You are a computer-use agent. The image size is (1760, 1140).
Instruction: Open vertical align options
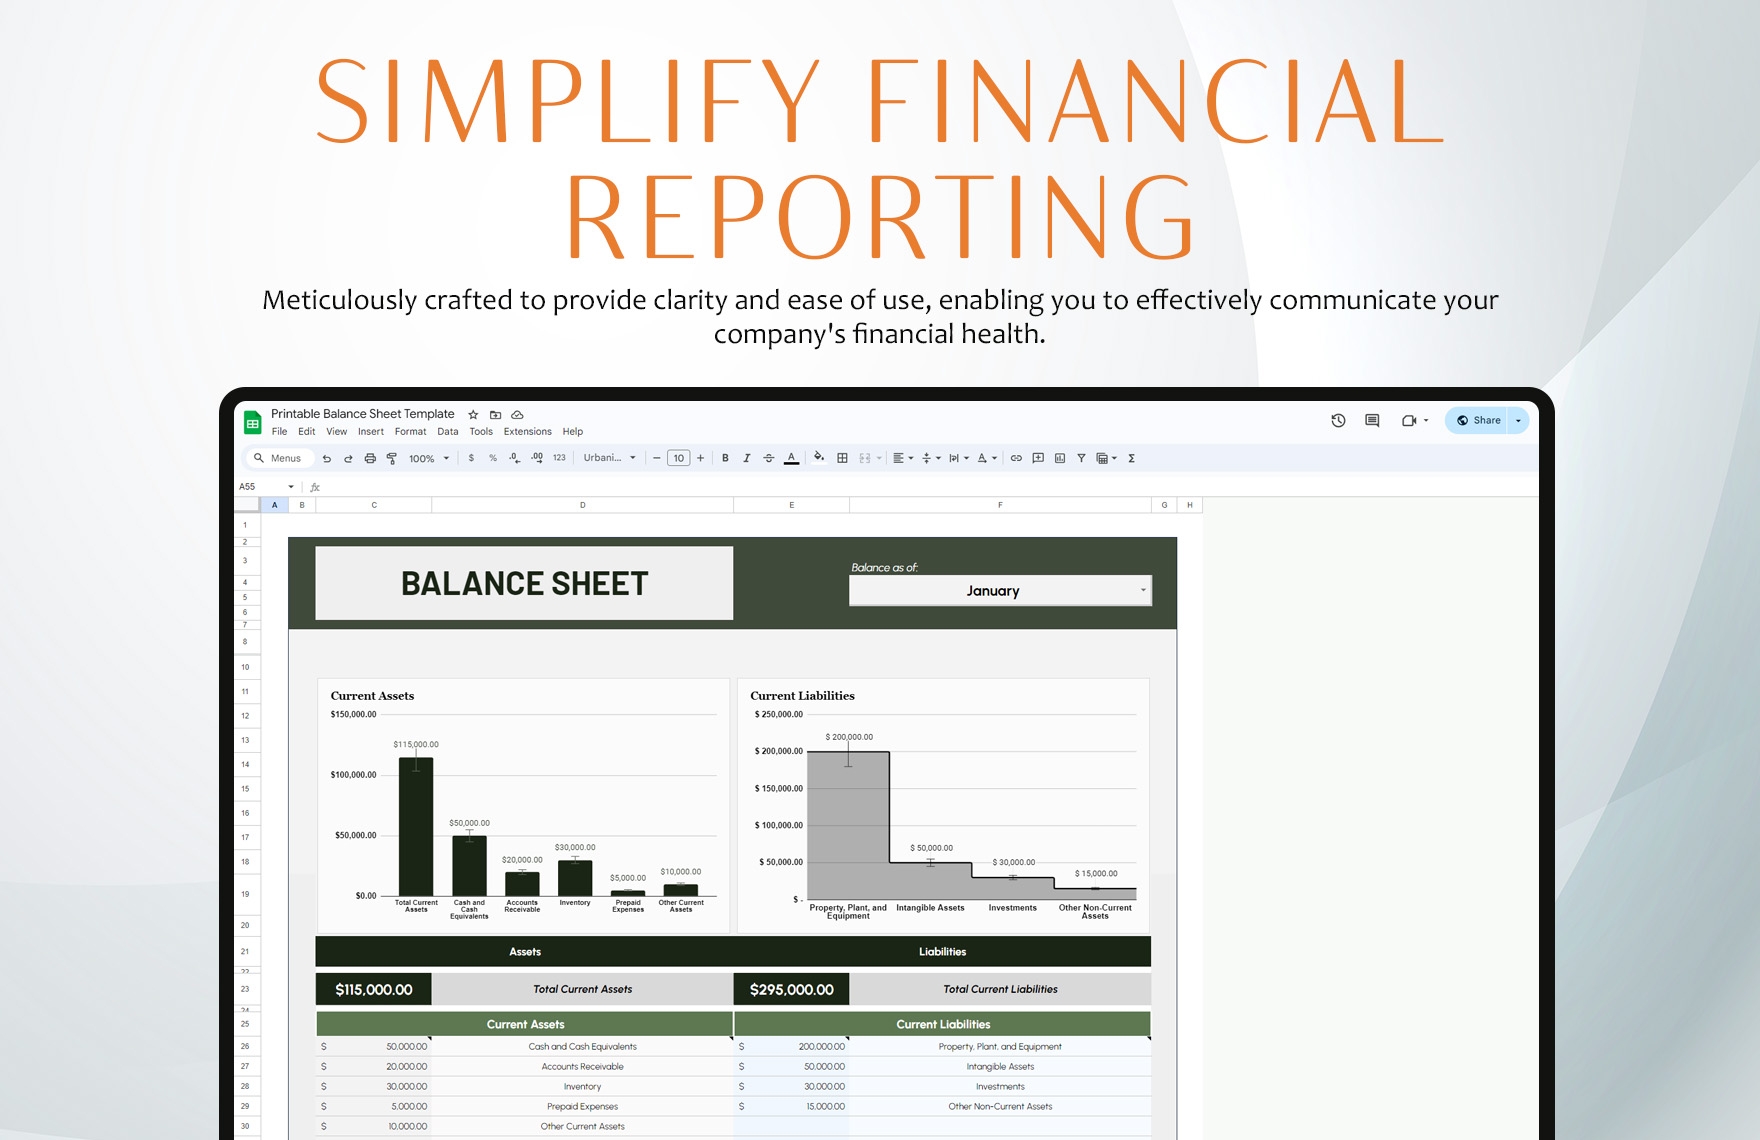[x=931, y=458]
